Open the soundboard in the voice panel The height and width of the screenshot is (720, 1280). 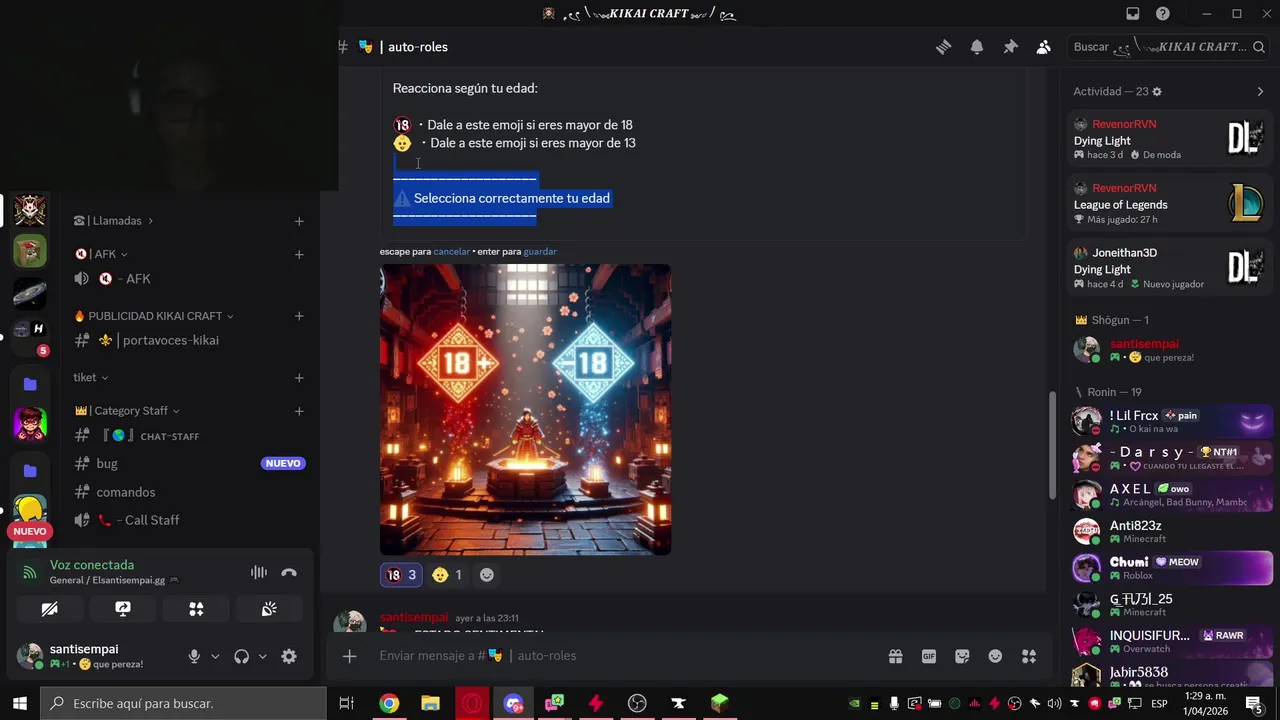[269, 609]
